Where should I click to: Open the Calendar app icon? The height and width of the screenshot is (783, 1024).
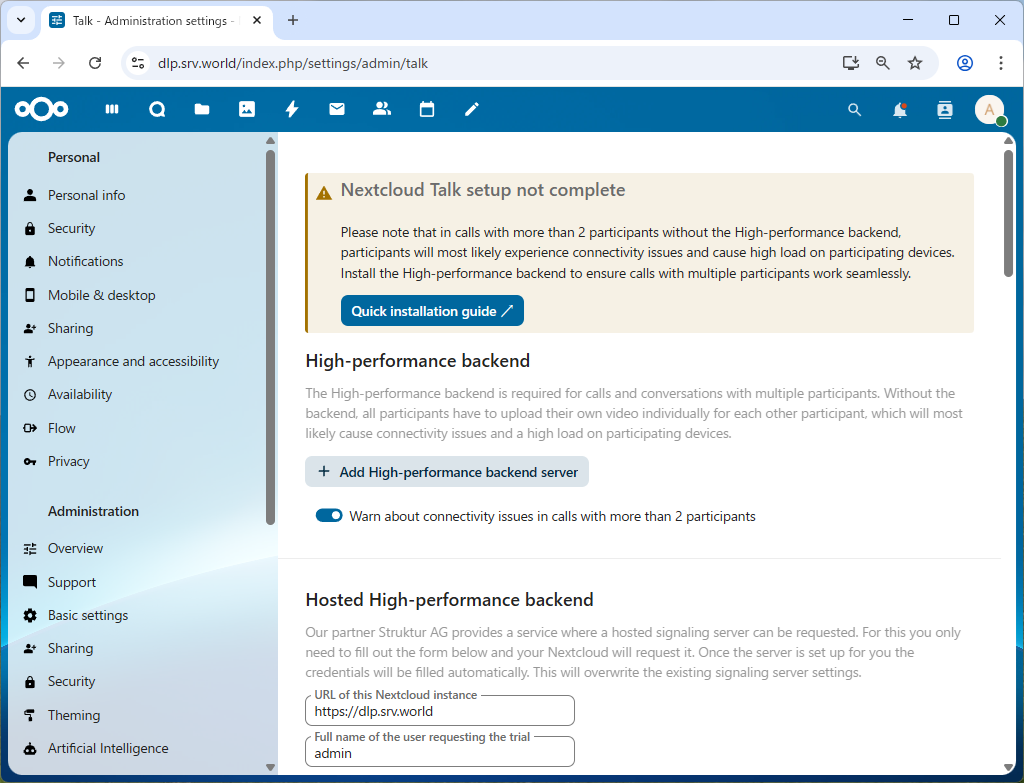427,110
